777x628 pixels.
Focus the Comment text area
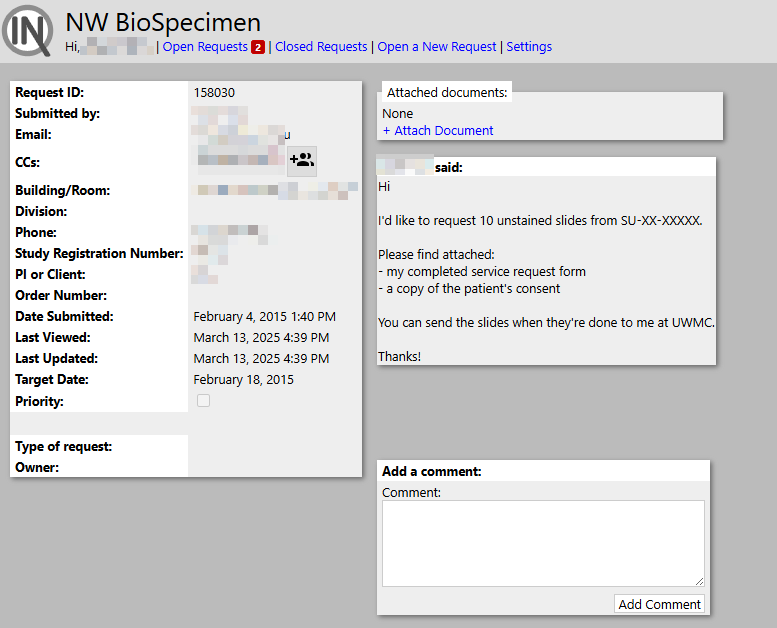pyautogui.click(x=543, y=543)
